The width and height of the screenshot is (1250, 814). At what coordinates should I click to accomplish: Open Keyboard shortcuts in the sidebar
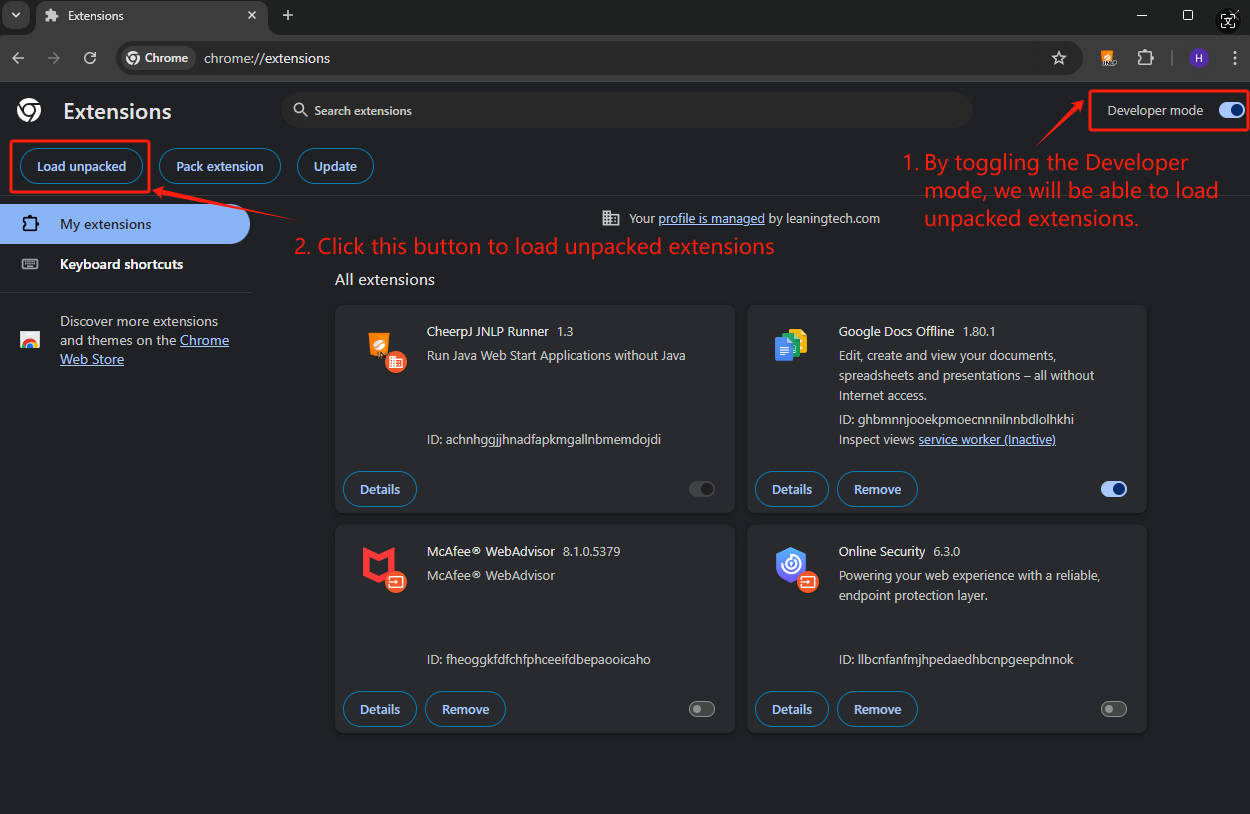[x=121, y=264]
